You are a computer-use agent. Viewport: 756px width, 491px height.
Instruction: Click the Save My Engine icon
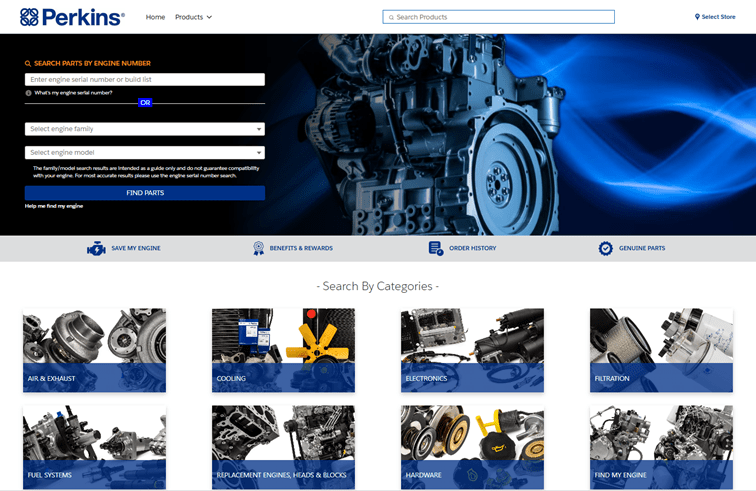pyautogui.click(x=96, y=248)
